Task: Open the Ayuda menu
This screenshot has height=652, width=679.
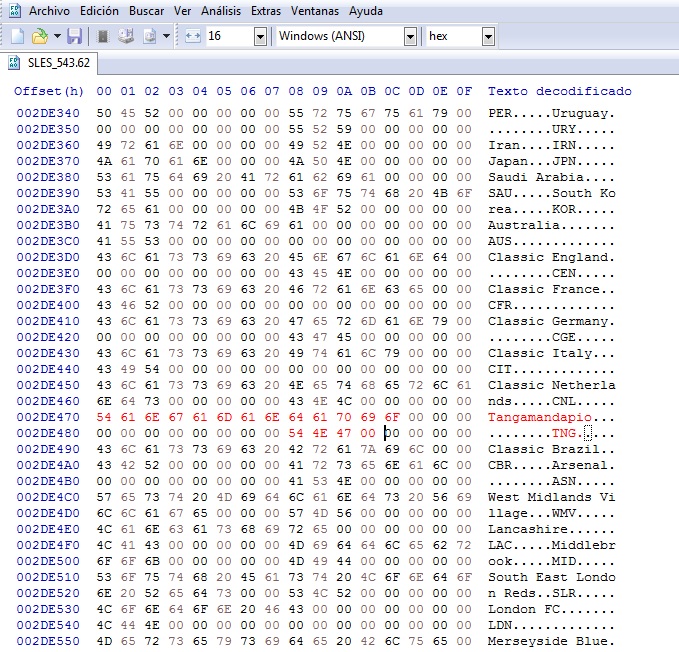Action: pyautogui.click(x=366, y=11)
